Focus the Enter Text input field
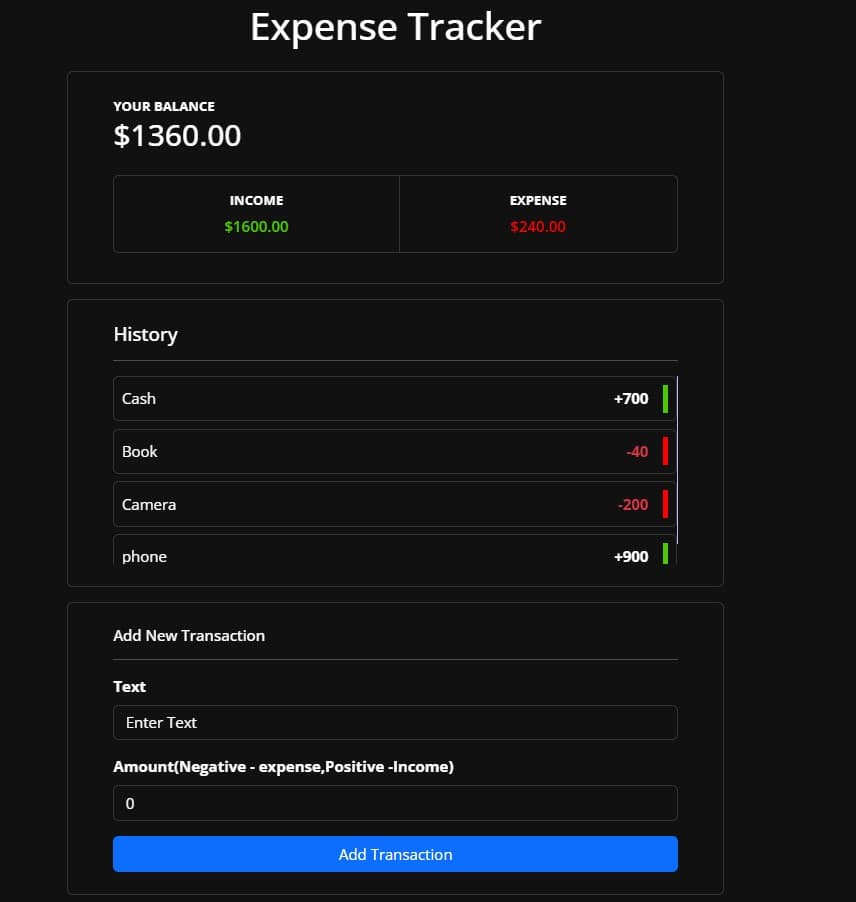Viewport: 856px width, 902px height. coord(395,723)
